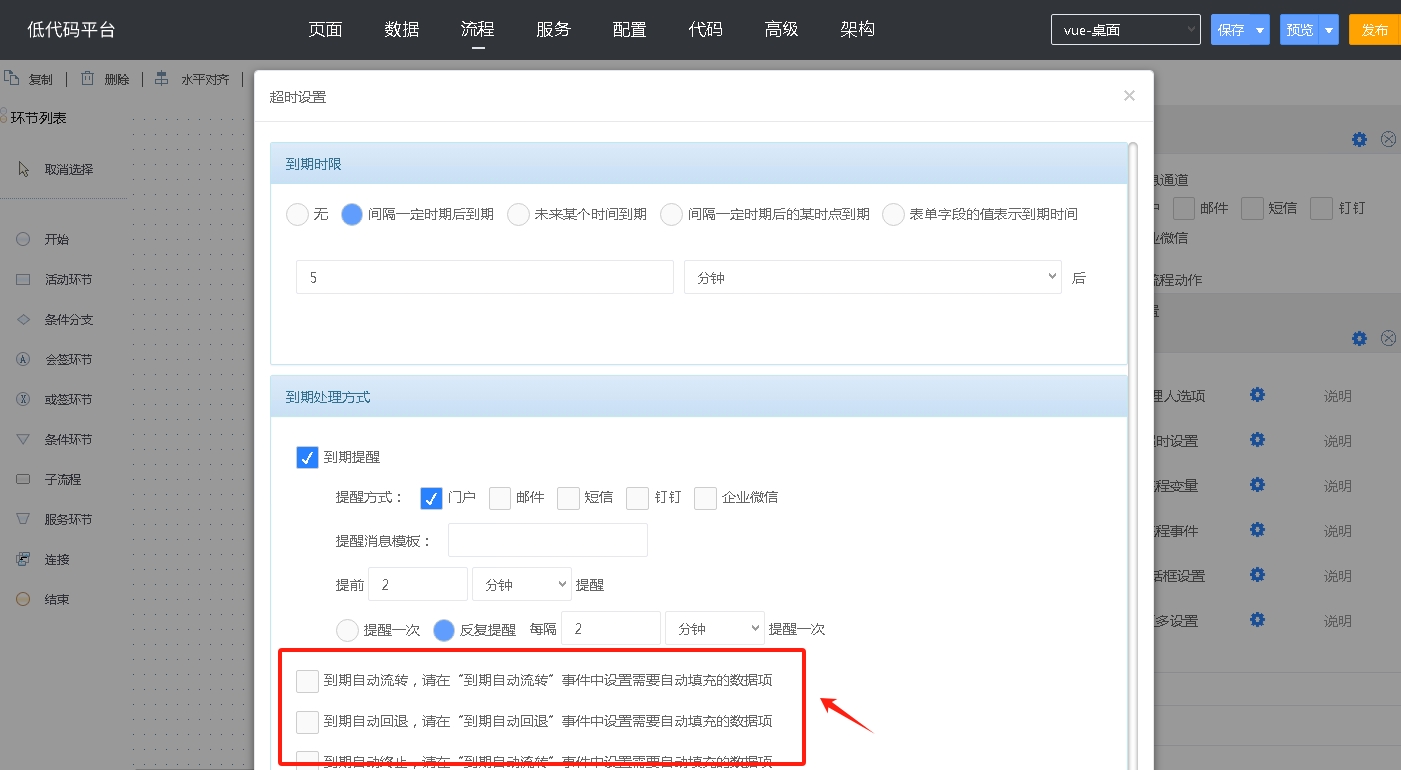Viewport: 1401px width, 770px height.
Task: Pick the 会签环节 node icon
Action: [x=23, y=359]
